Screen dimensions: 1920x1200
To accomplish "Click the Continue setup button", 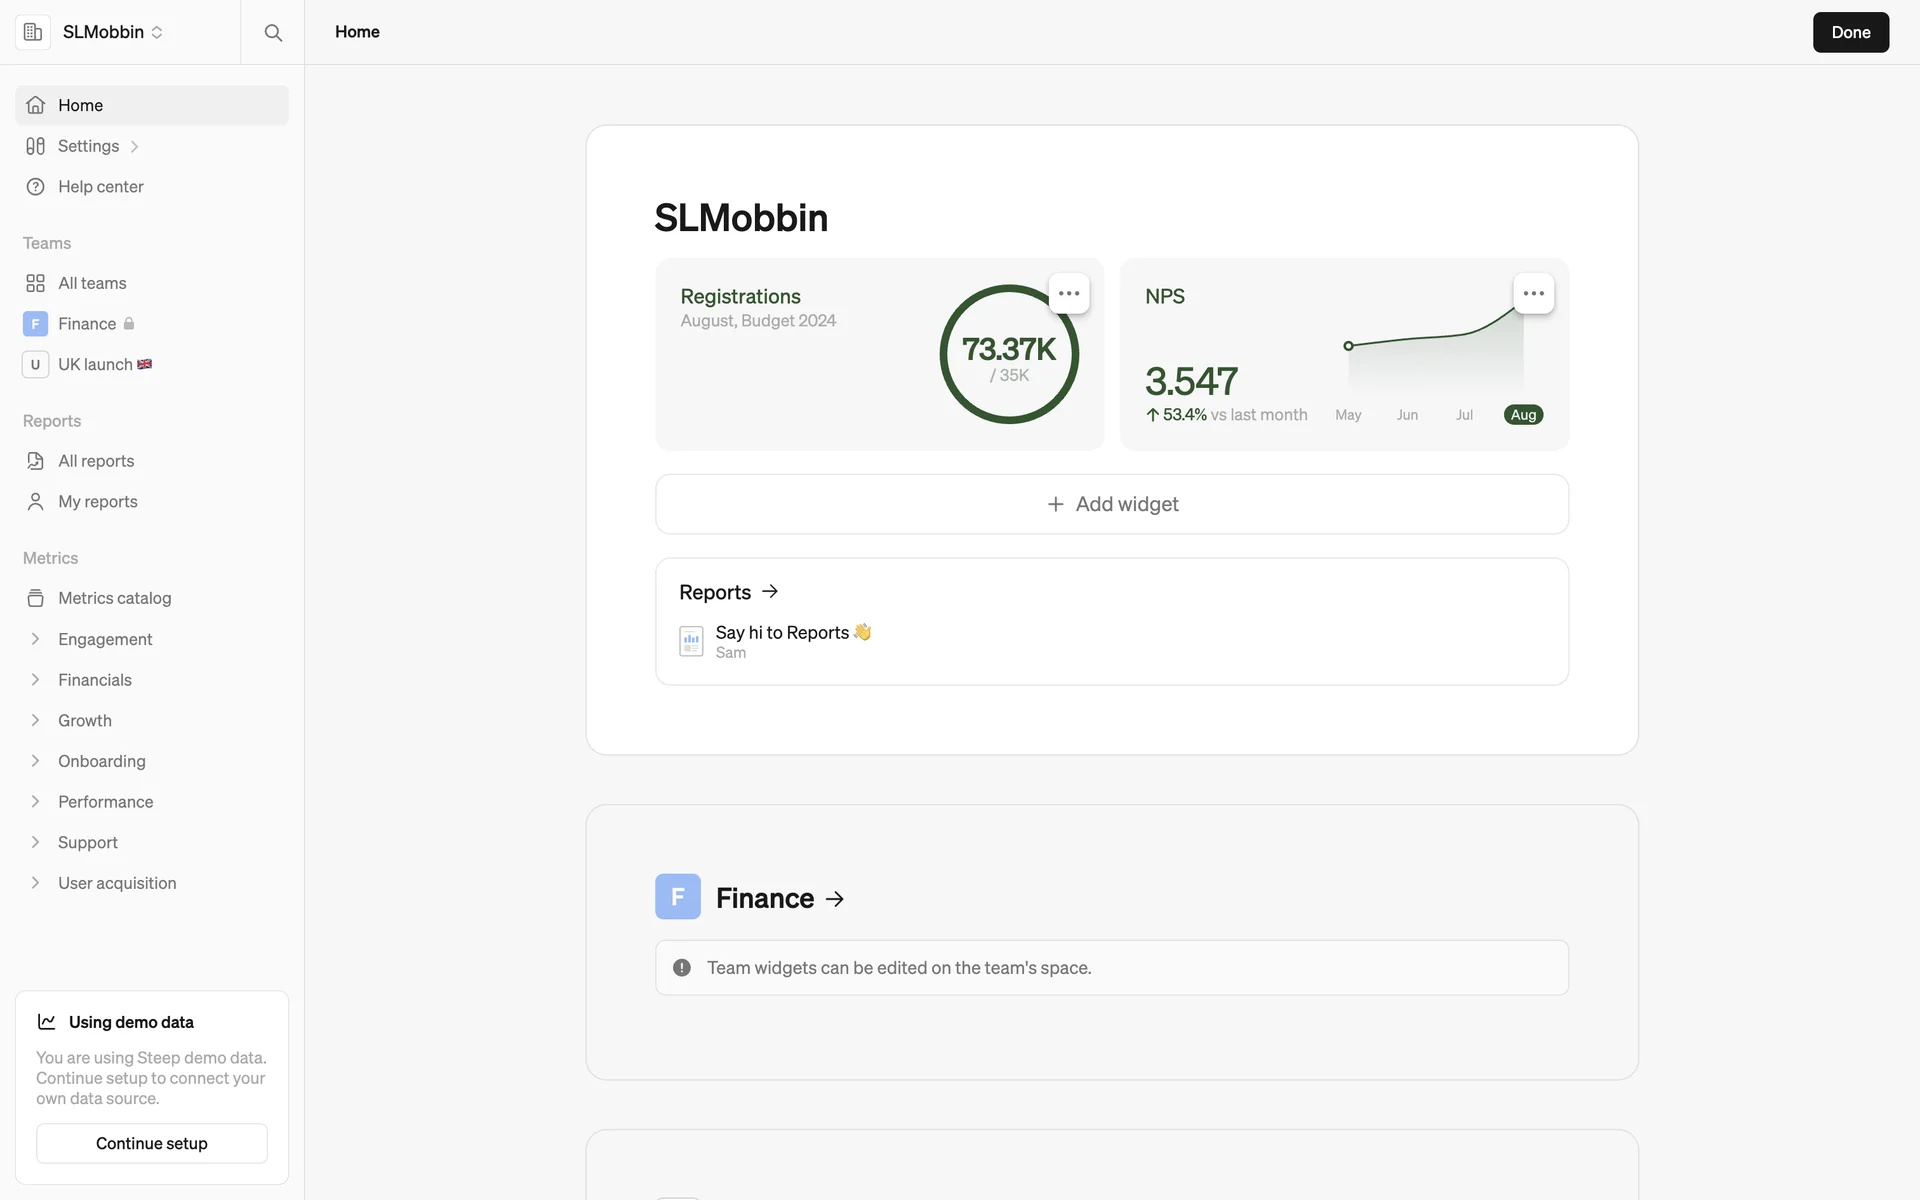I will tap(152, 1143).
